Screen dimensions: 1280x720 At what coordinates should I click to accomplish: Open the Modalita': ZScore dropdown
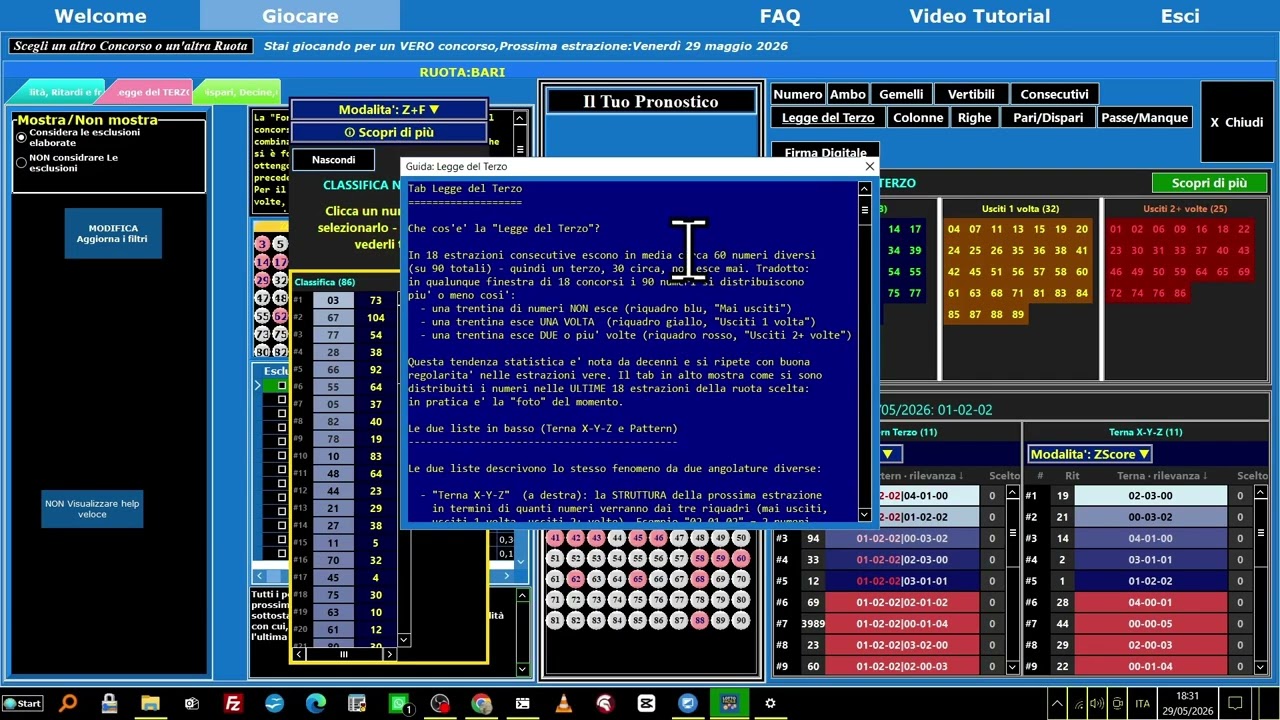tap(1090, 454)
